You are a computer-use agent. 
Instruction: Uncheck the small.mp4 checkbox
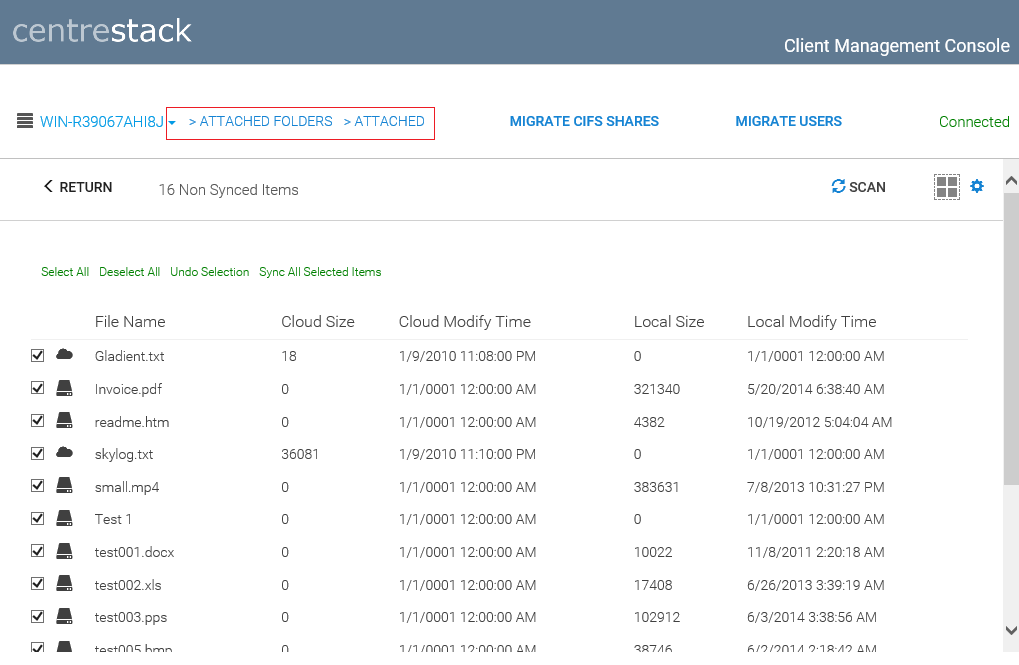point(38,486)
